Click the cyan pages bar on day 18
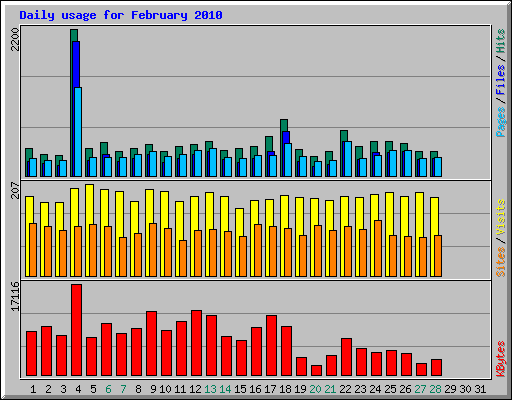 pos(288,160)
